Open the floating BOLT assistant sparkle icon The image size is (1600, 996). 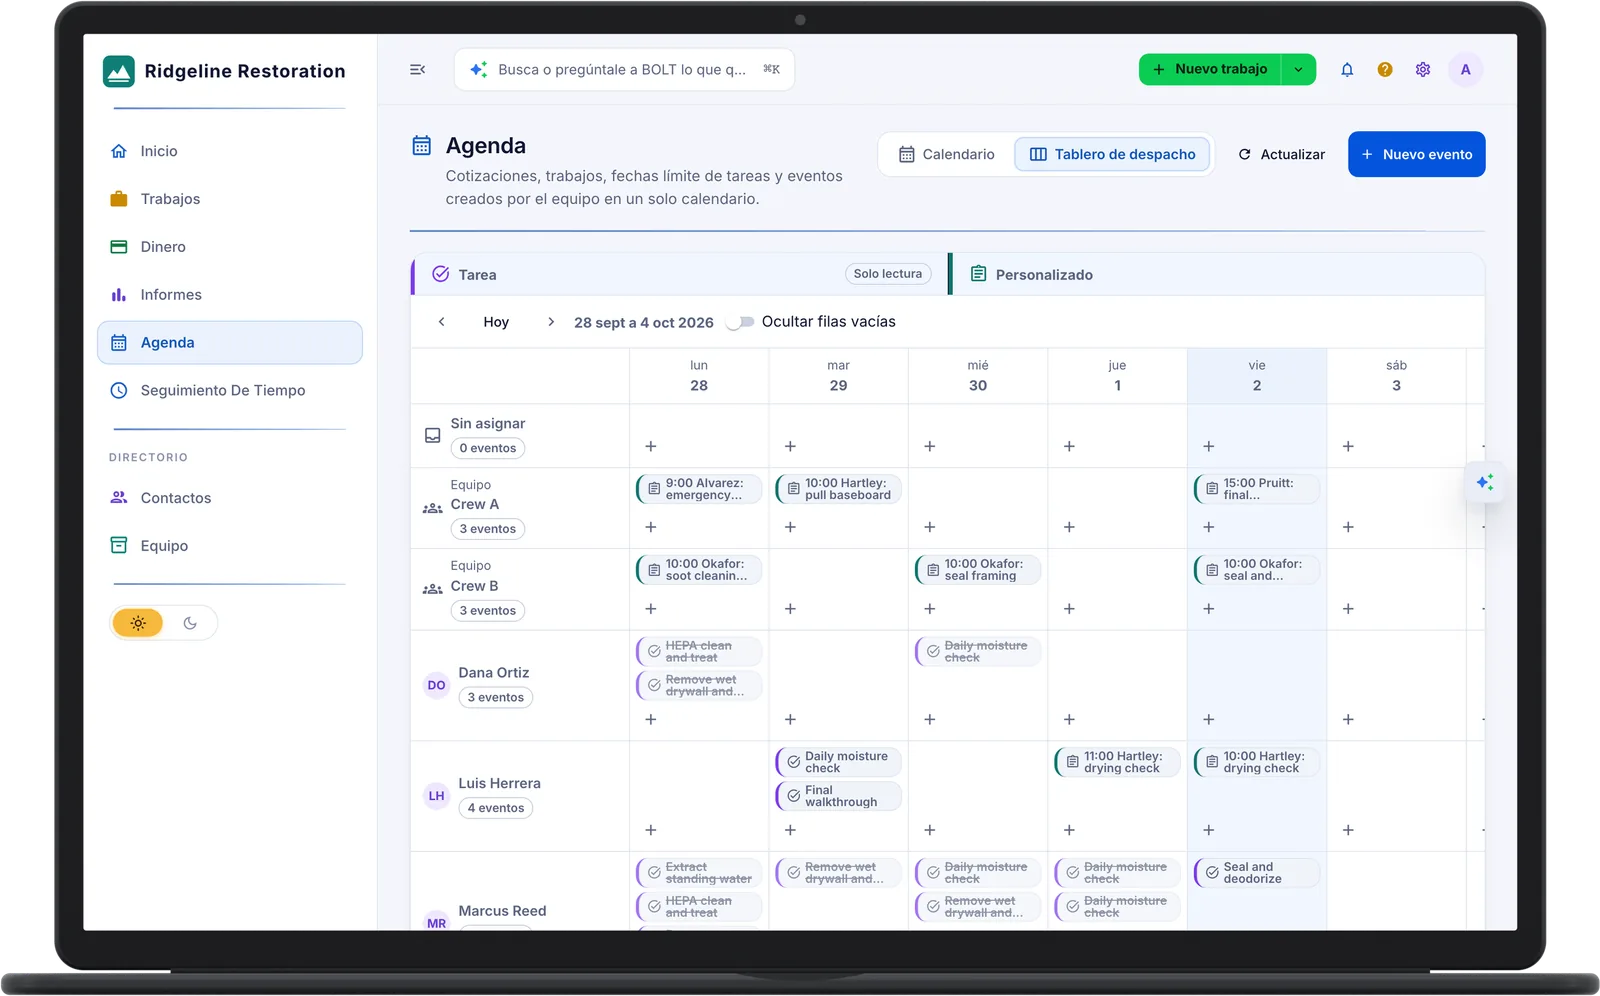click(x=1485, y=483)
